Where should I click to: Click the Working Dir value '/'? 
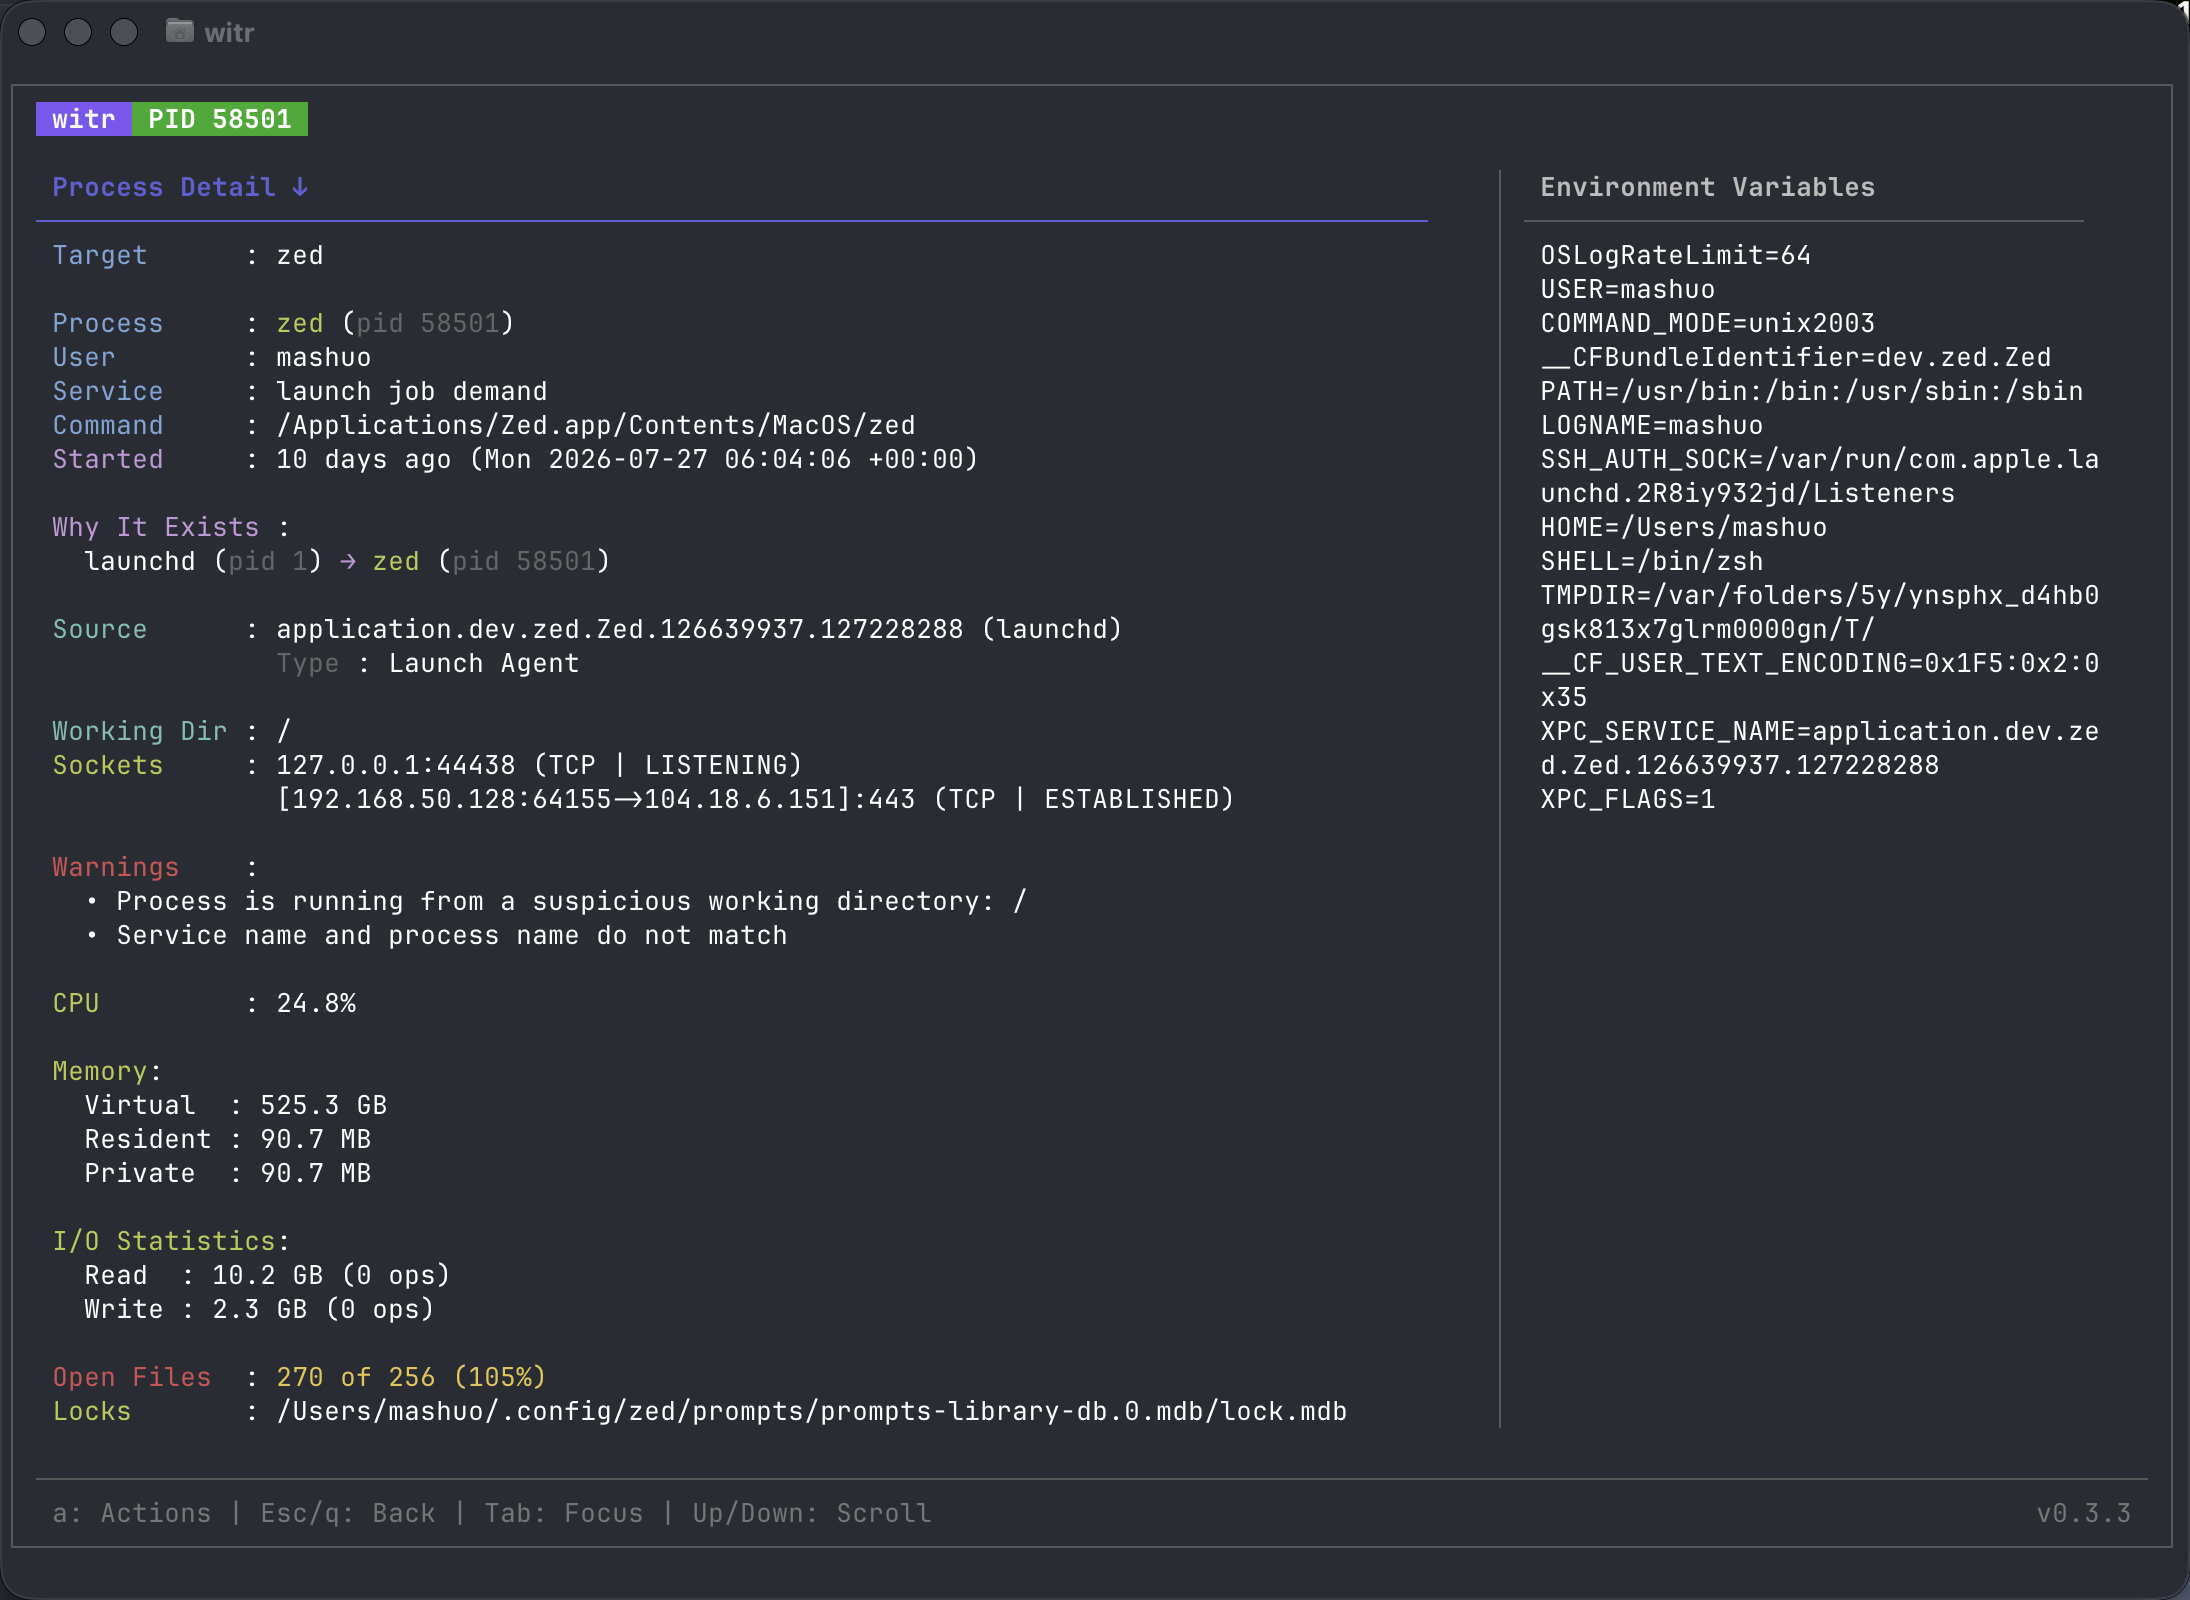[x=284, y=731]
